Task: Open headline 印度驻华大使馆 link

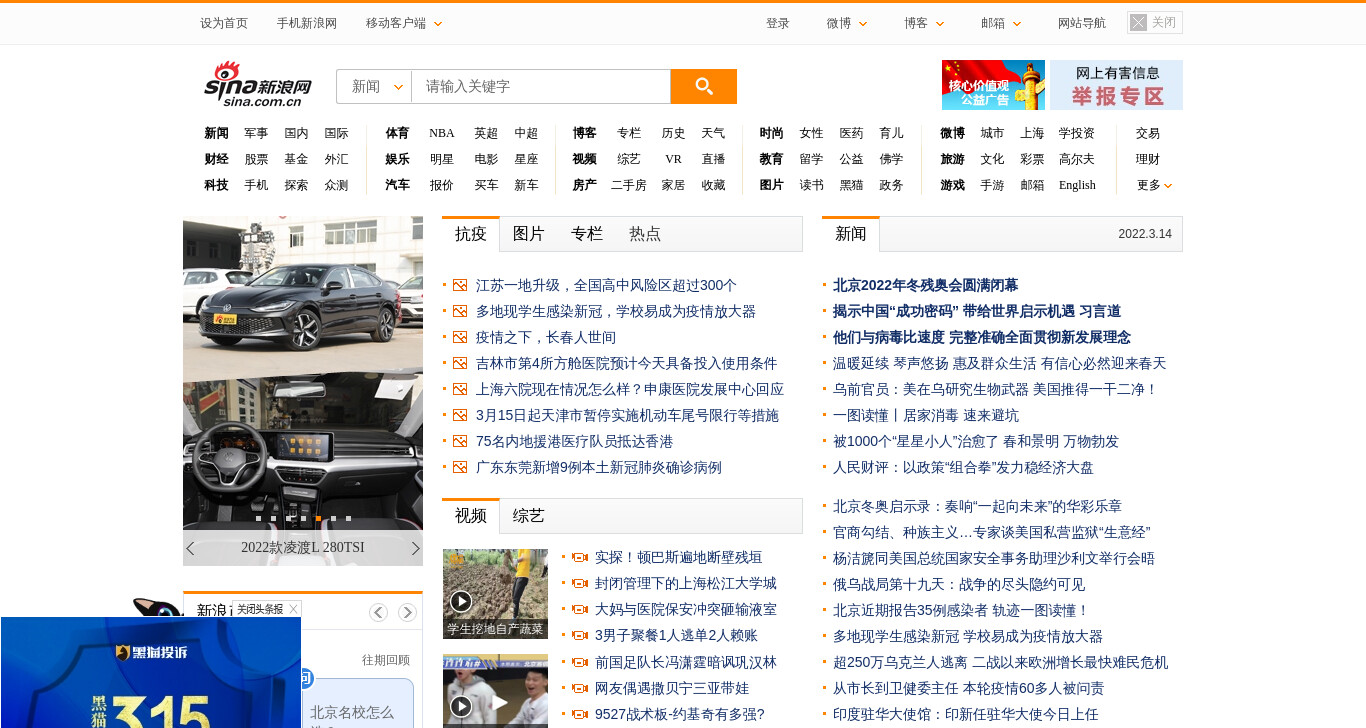Action: (x=965, y=715)
